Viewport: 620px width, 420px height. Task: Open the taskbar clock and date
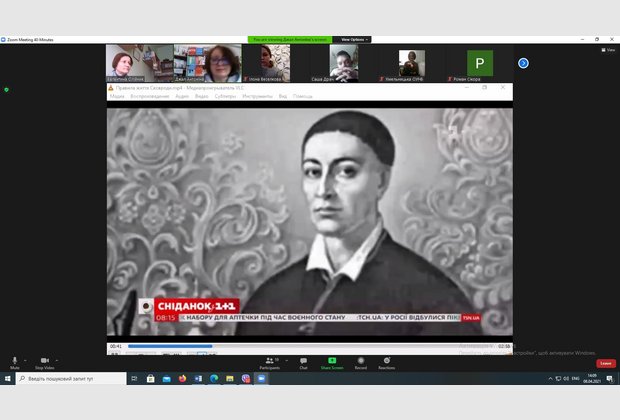coord(593,378)
